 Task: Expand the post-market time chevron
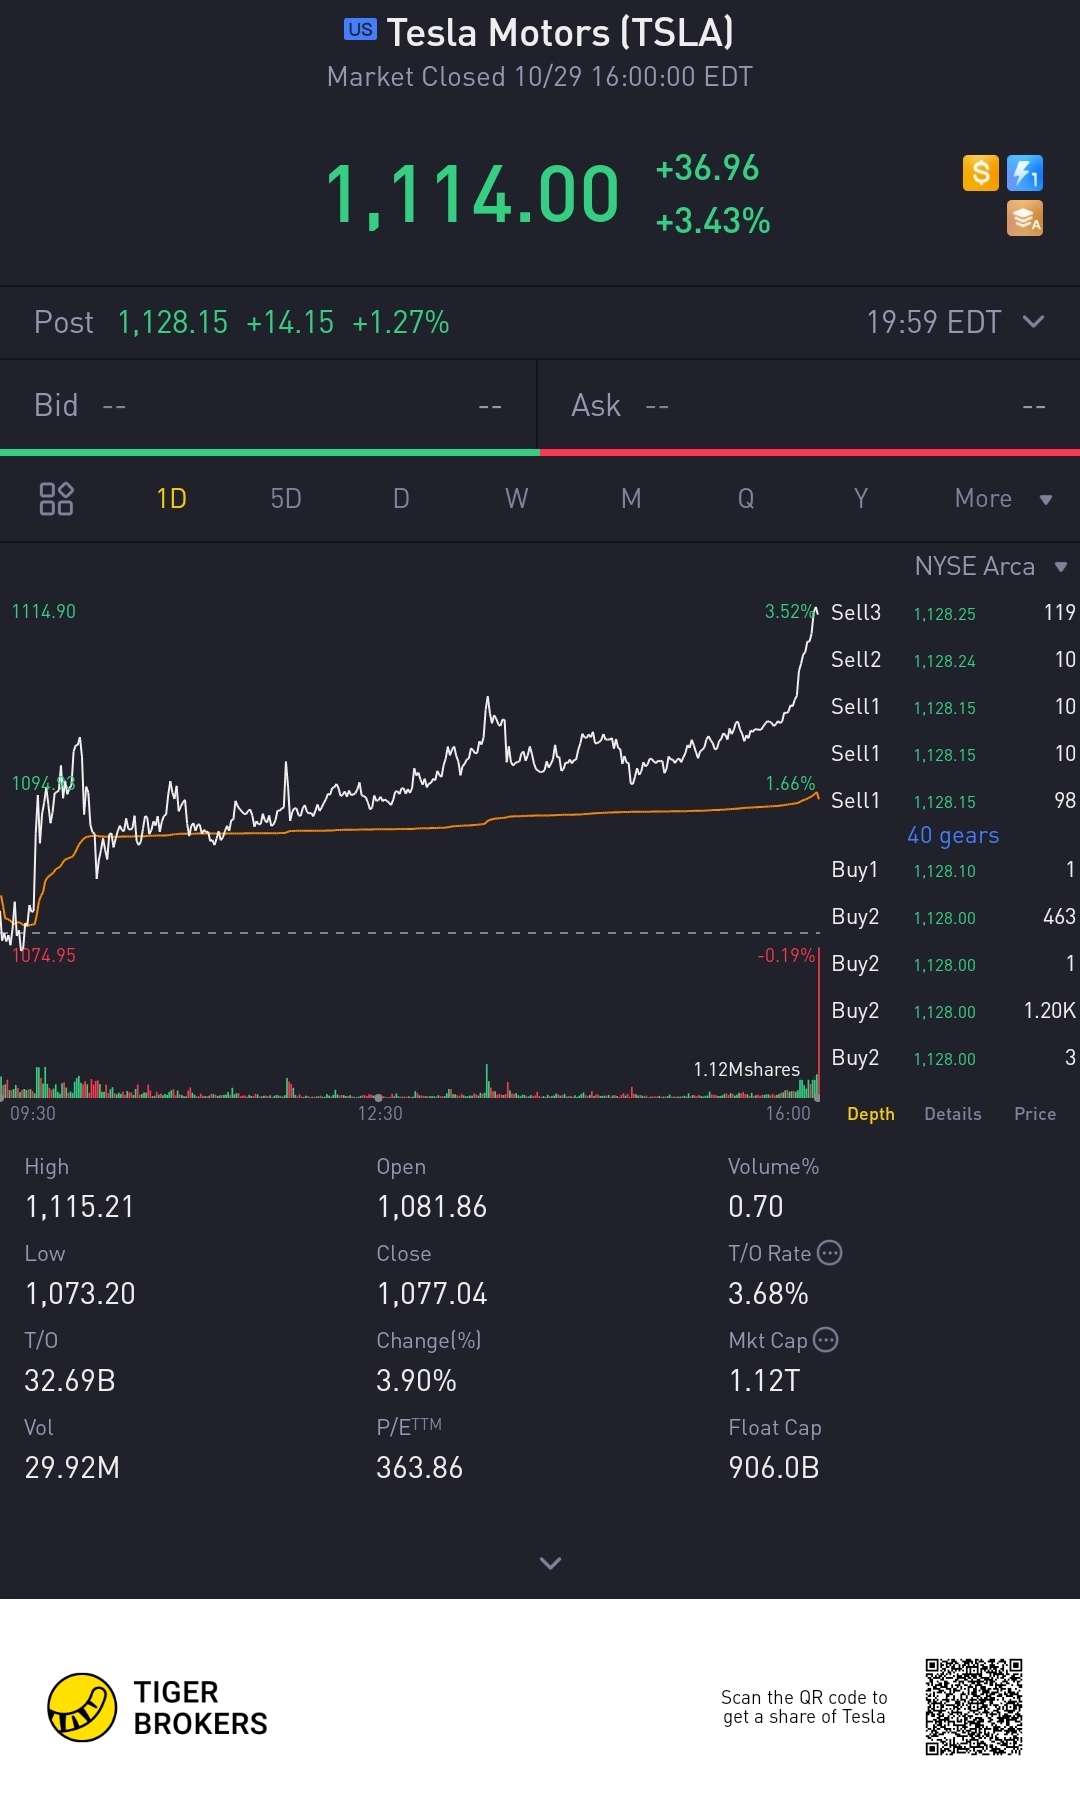[1034, 322]
